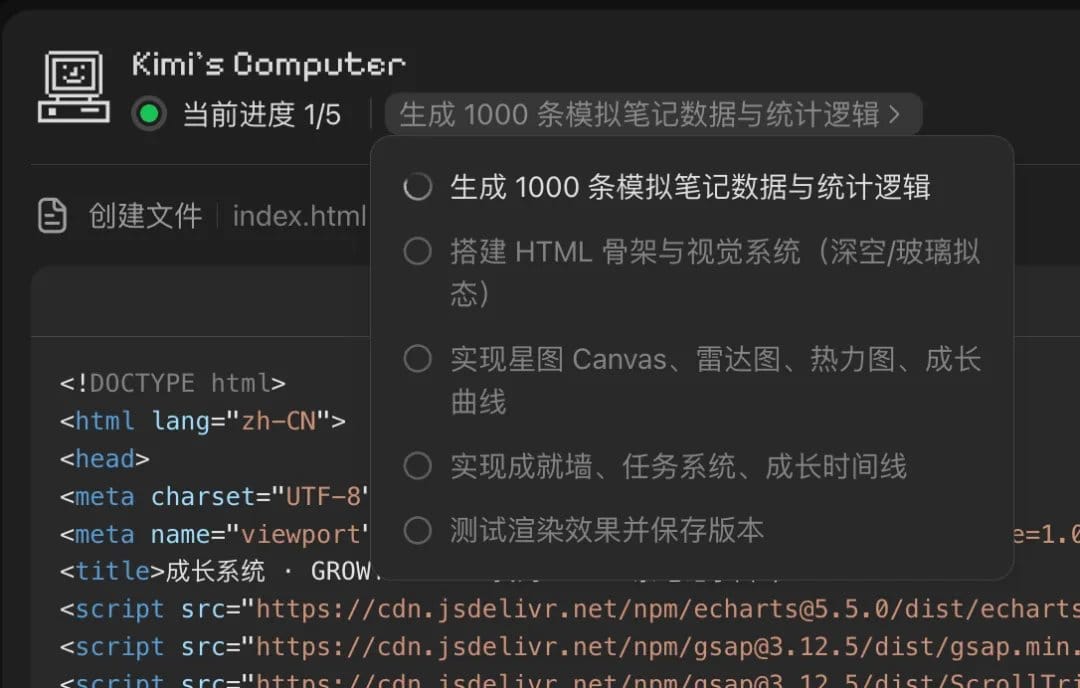Click the gsap.min script src line
The height and width of the screenshot is (688, 1080).
[x=570, y=647]
